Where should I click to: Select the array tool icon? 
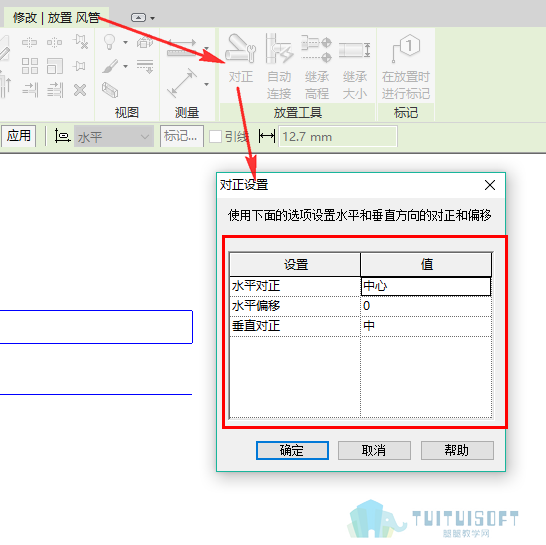pos(30,66)
